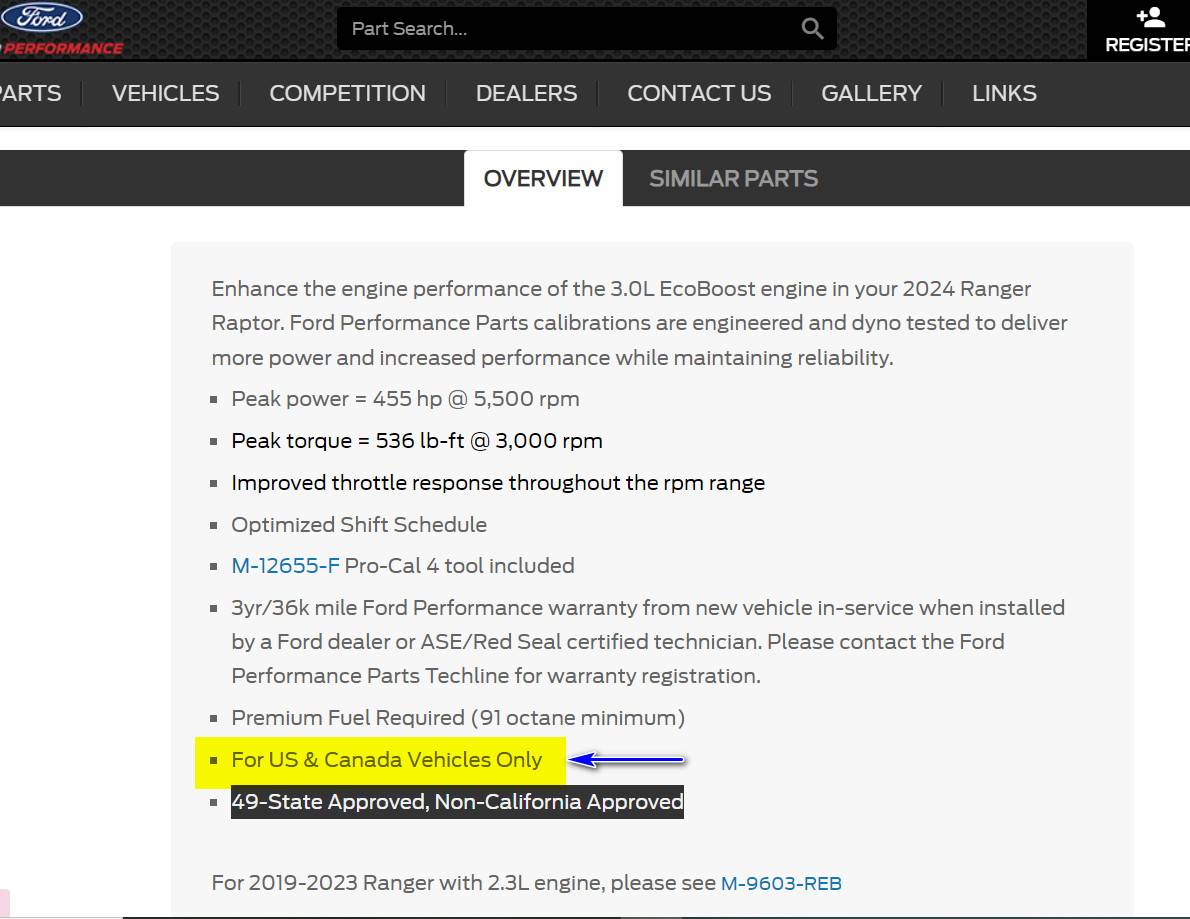This screenshot has width=1190, height=919.
Task: Click 'Optimized Shift Schedule' bullet text
Action: [x=359, y=524]
